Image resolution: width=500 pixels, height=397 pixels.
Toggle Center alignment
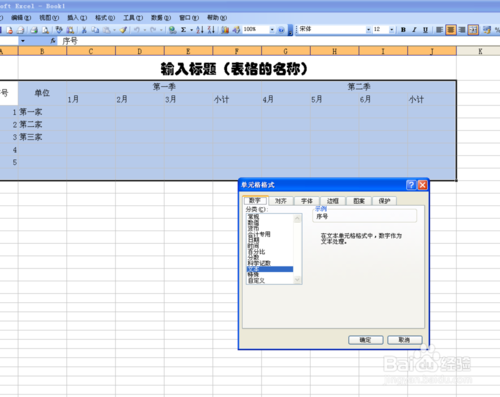click(451, 30)
